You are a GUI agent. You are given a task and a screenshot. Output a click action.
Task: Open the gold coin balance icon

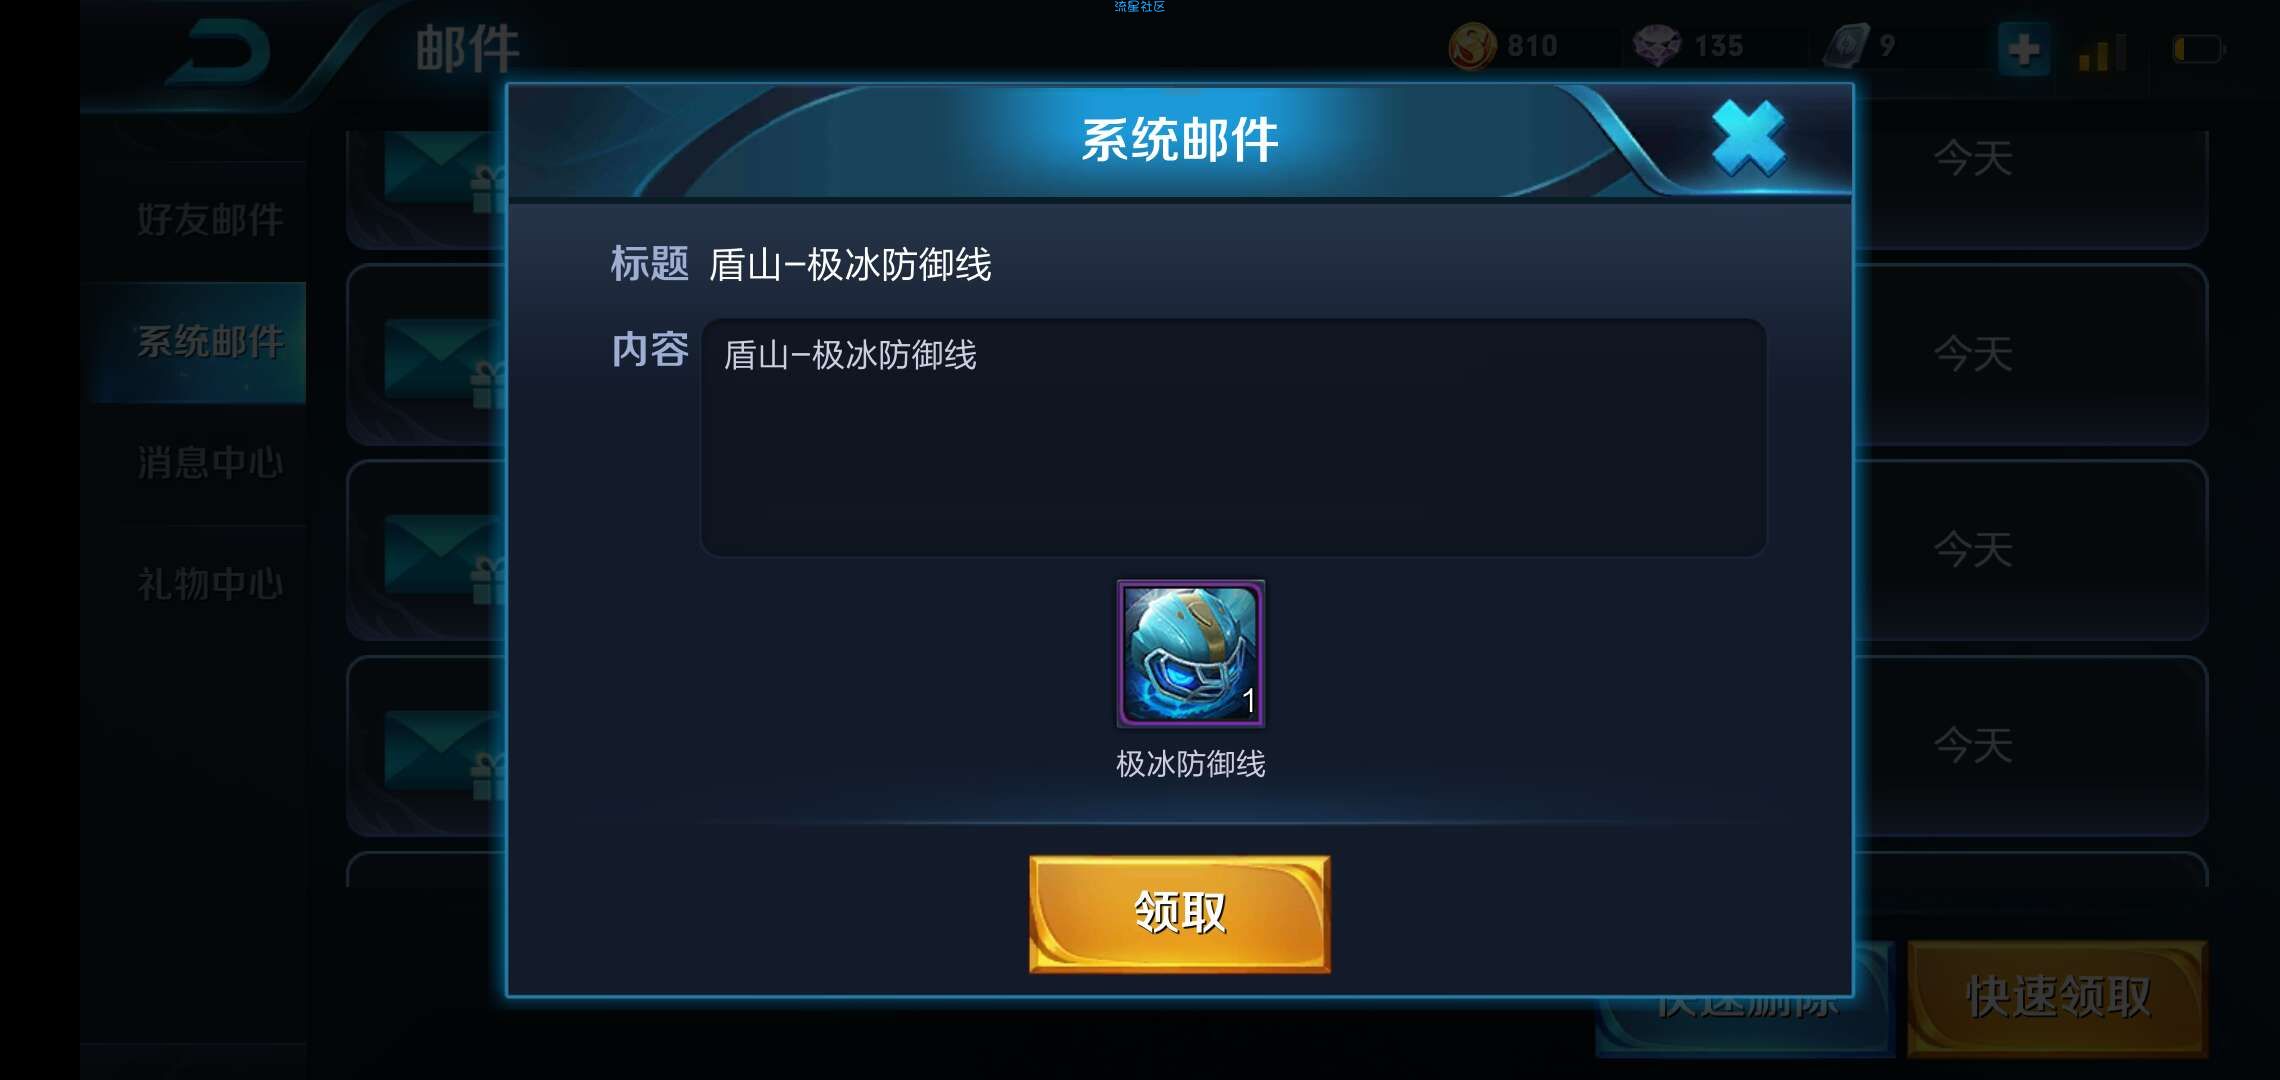1472,46
